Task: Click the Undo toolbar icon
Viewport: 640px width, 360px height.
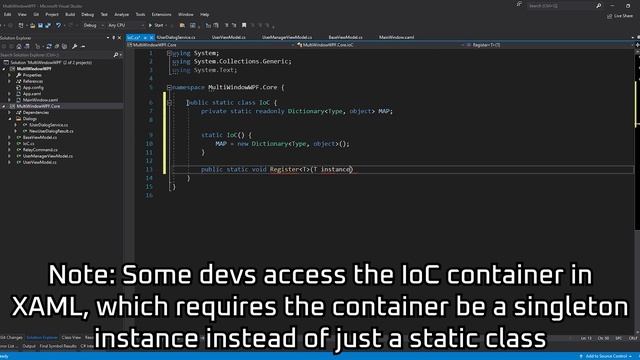Action: (58, 25)
